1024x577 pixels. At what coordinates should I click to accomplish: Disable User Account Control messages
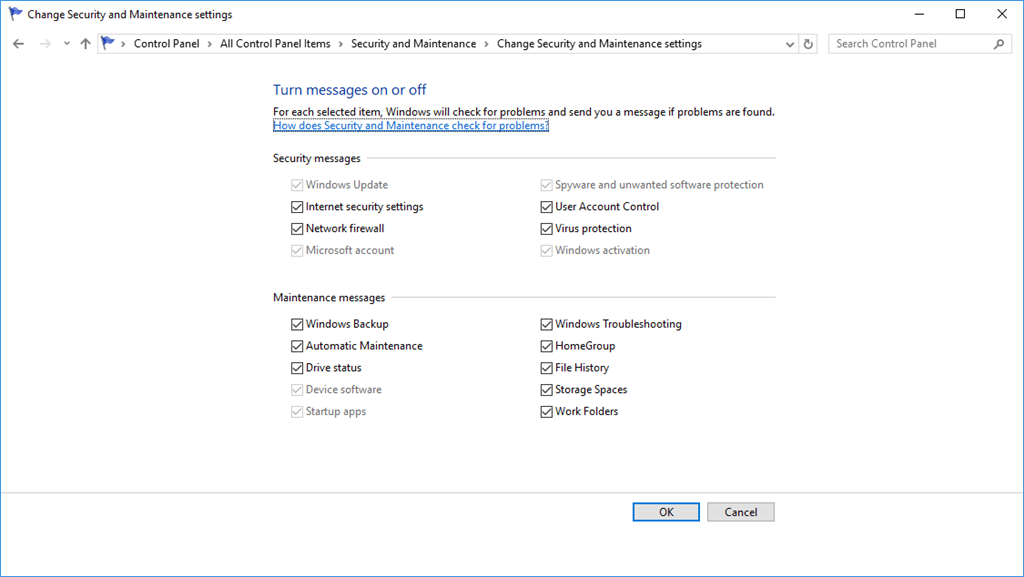(x=546, y=207)
